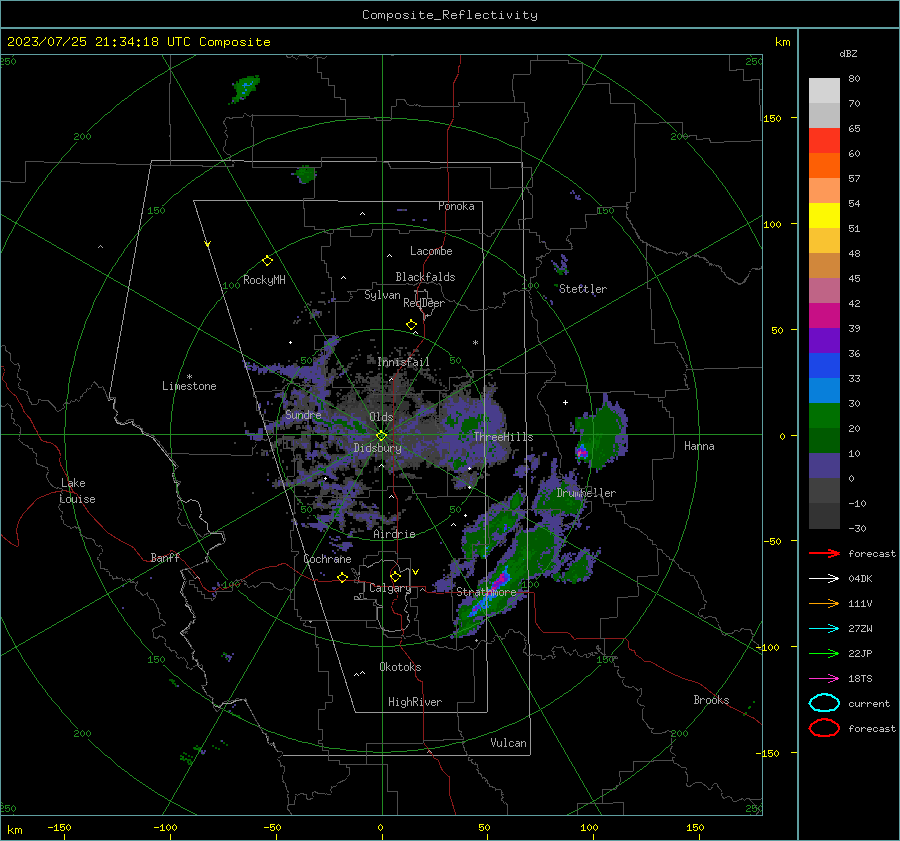Click the green 22JP arrow icon
The height and width of the screenshot is (841, 900).
tap(824, 653)
